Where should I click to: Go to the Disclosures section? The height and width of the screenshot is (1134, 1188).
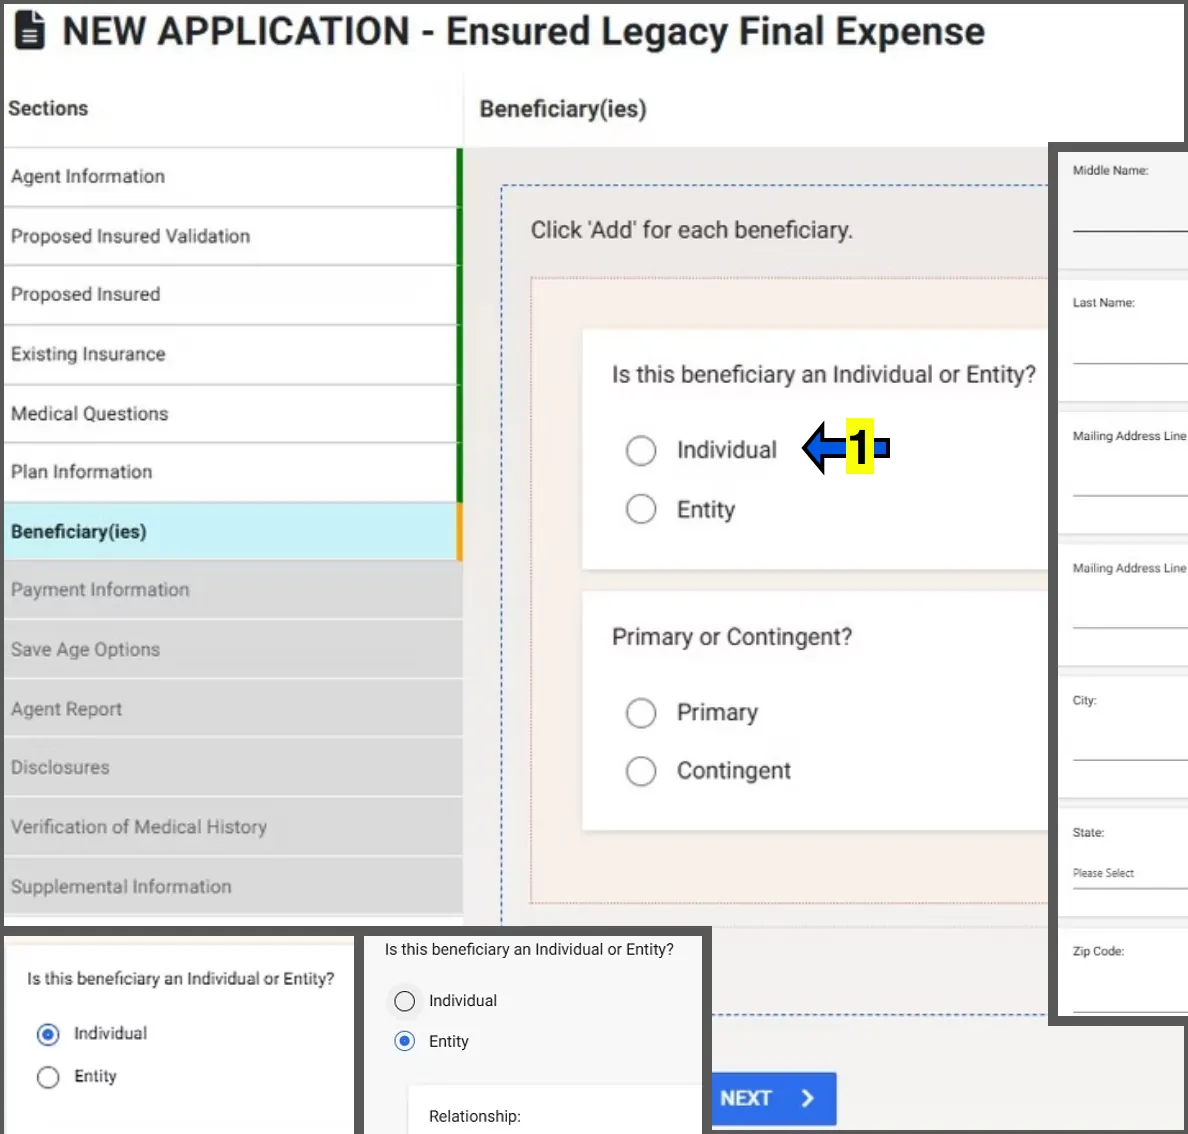coord(233,767)
